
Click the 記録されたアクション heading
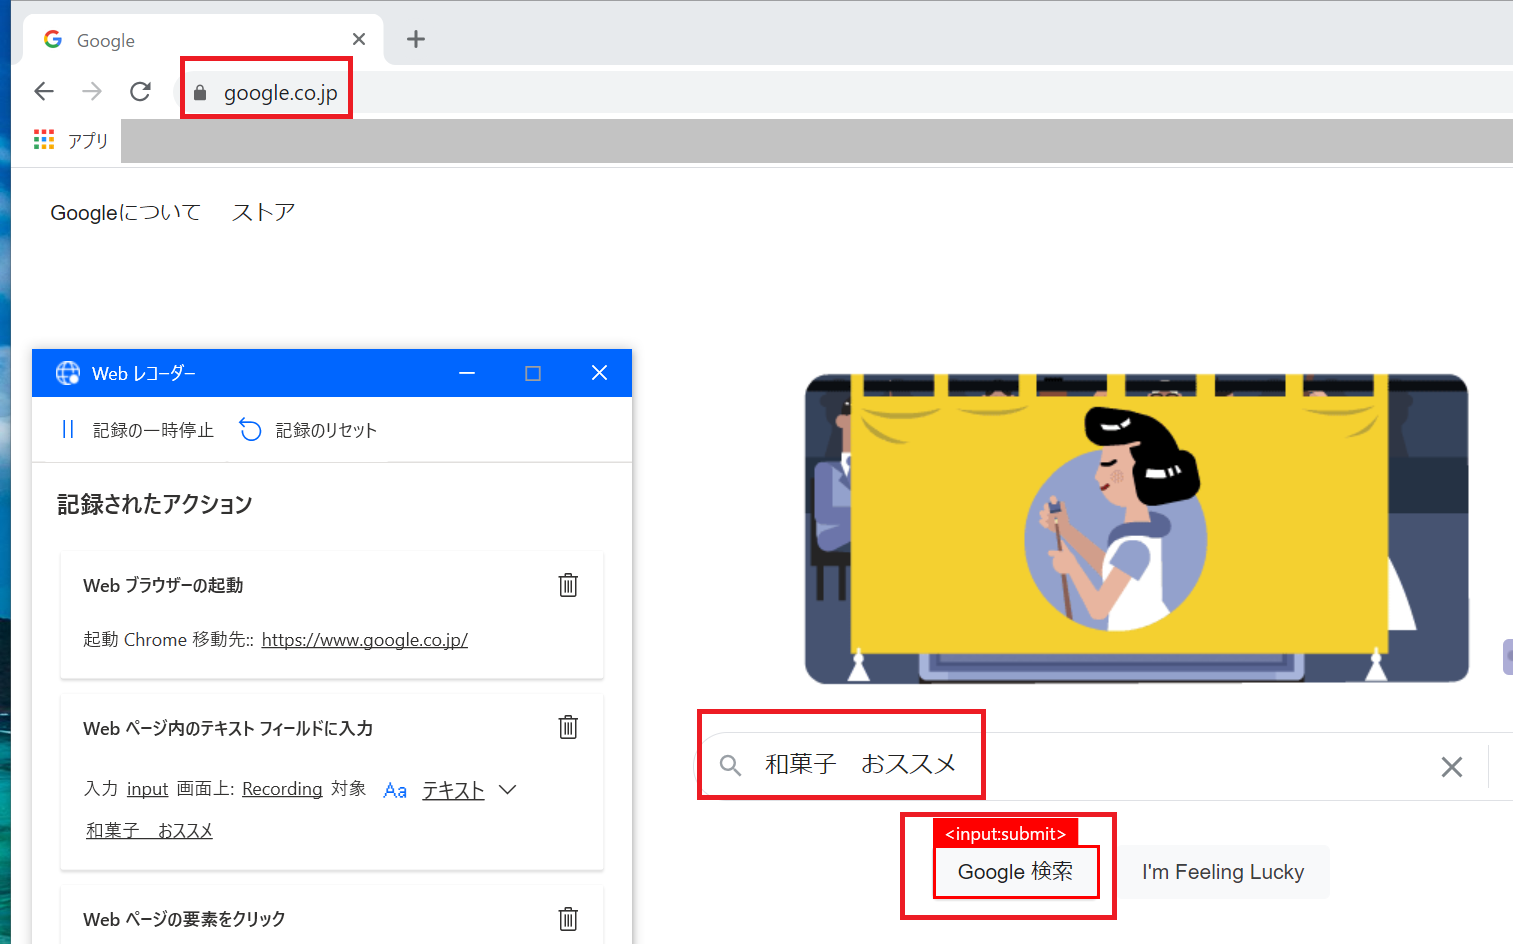[155, 504]
